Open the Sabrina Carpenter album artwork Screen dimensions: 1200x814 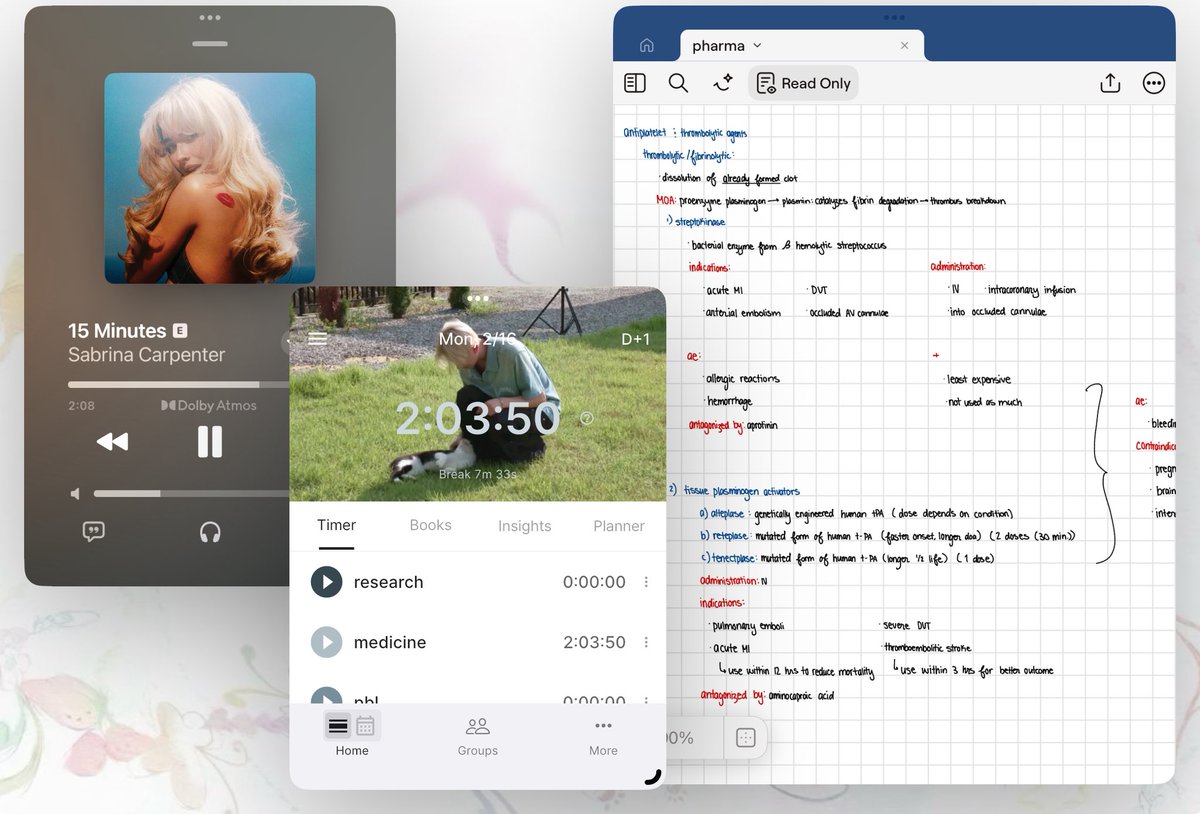coord(210,178)
